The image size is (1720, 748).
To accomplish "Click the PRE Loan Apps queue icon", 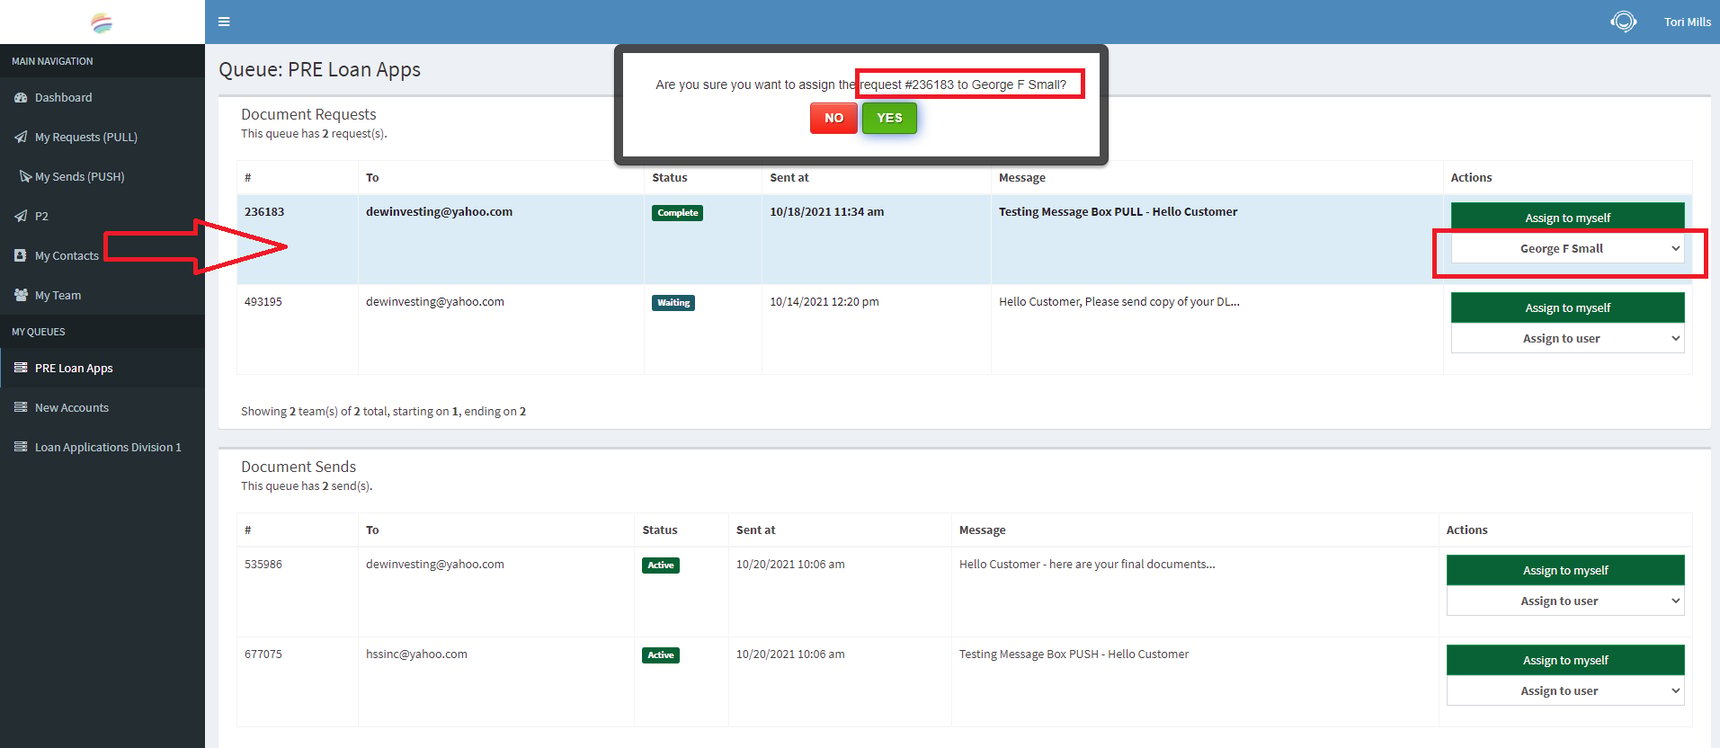I will (x=20, y=368).
